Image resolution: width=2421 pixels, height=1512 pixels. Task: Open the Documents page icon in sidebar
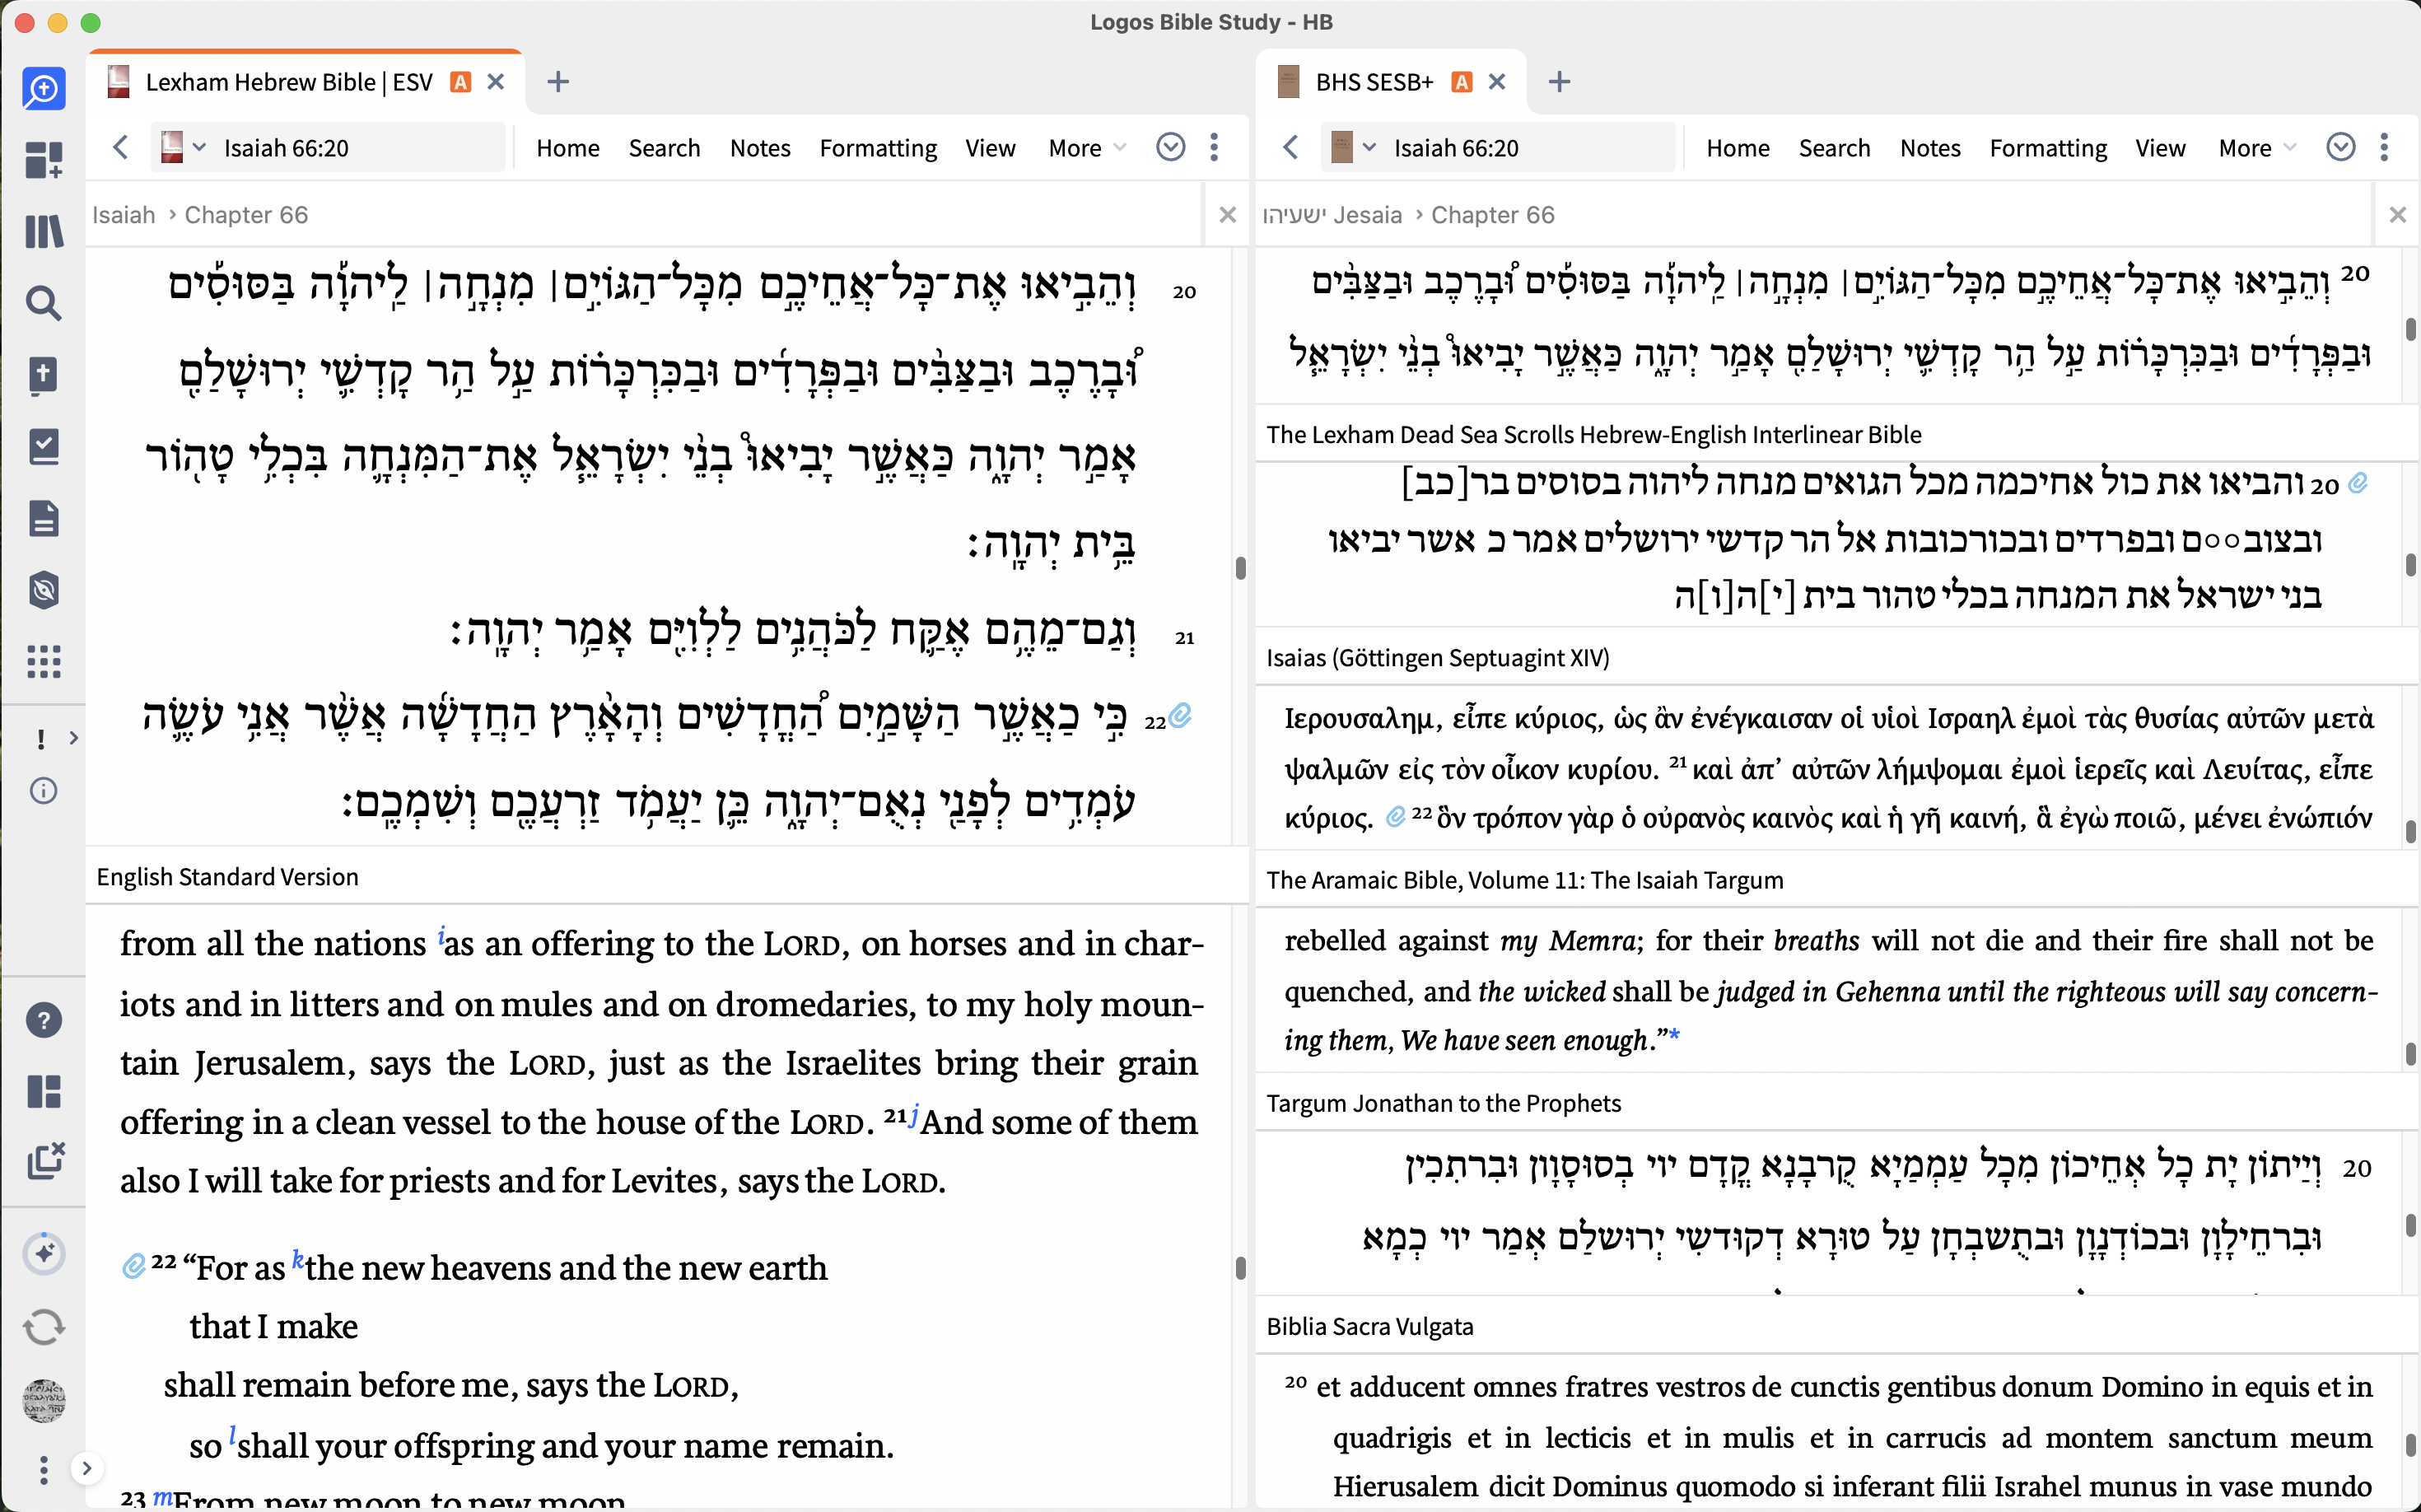coord(43,519)
